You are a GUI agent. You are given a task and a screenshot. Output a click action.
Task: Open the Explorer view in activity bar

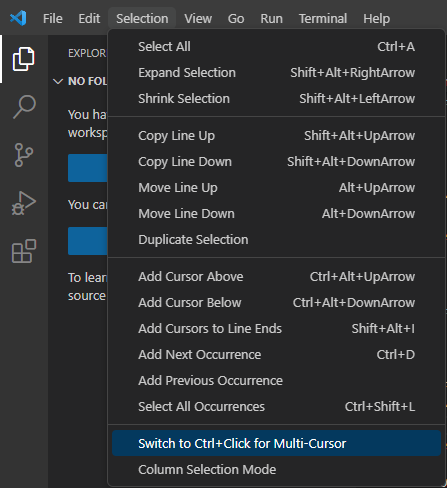(x=24, y=59)
